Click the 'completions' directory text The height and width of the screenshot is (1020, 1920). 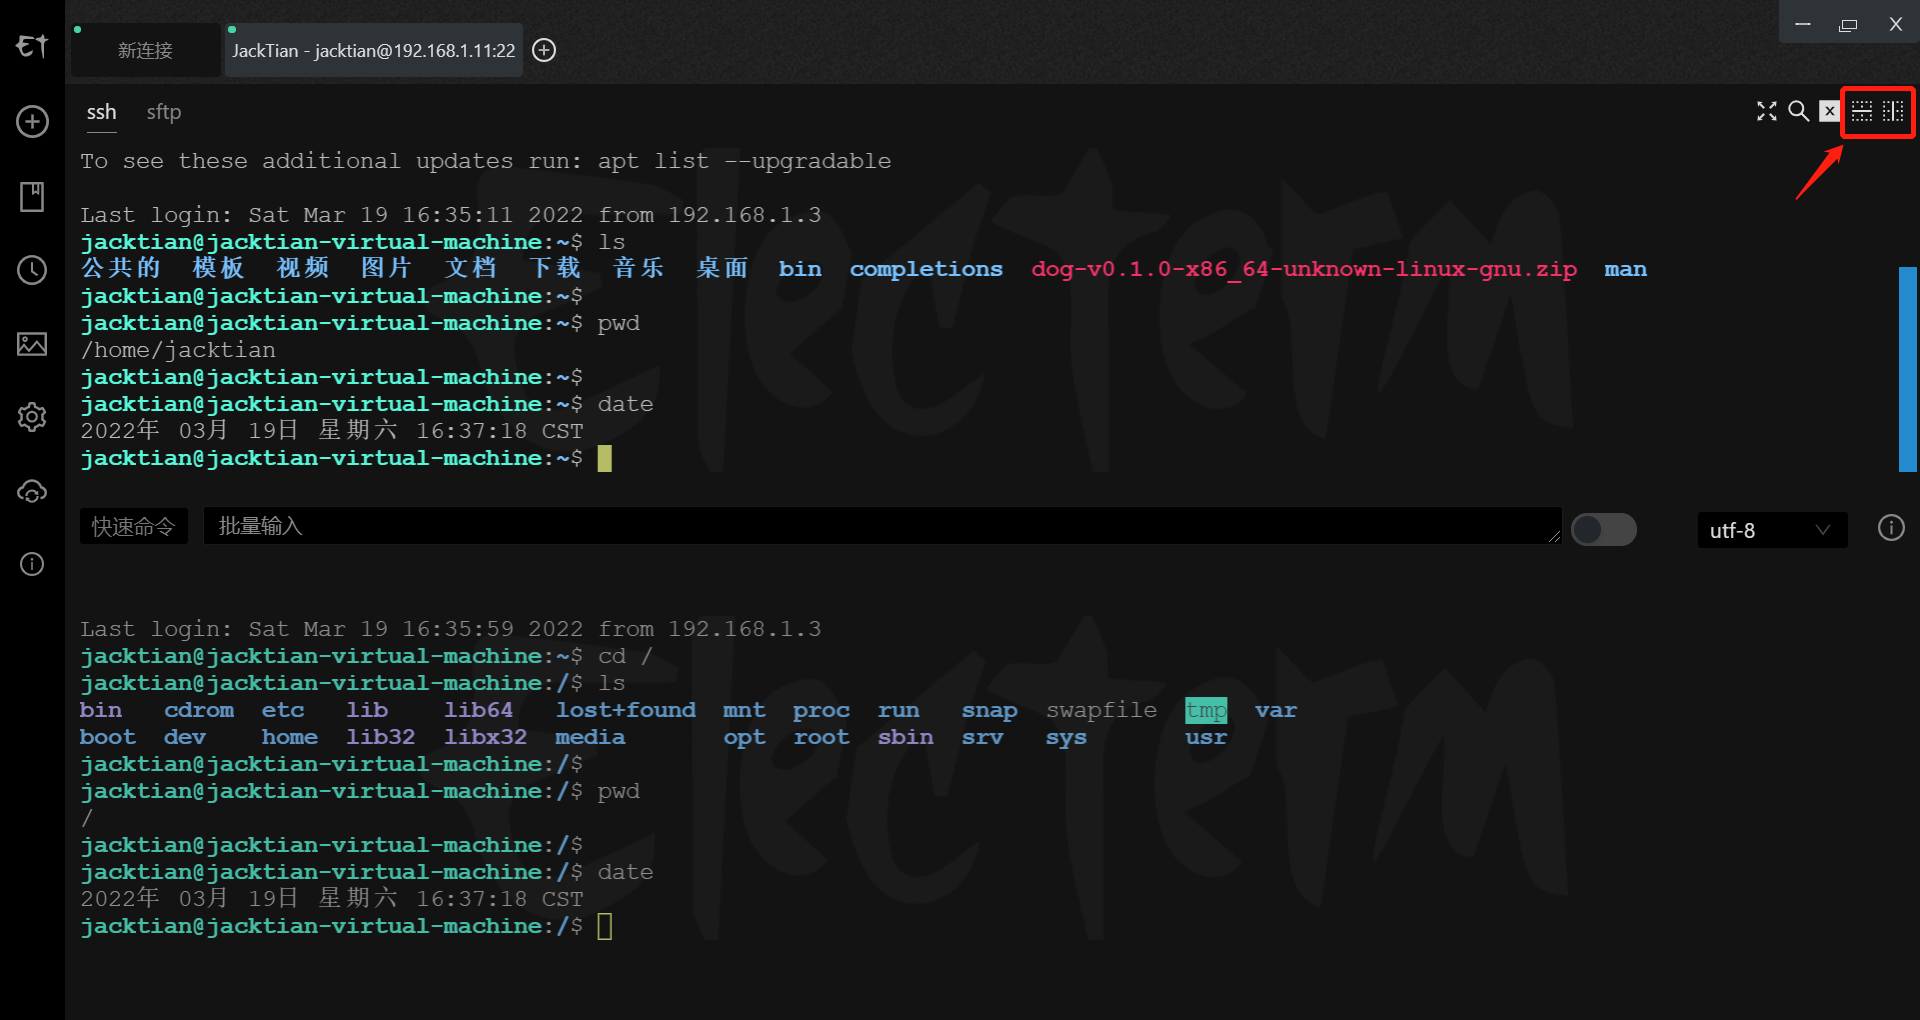click(x=926, y=269)
